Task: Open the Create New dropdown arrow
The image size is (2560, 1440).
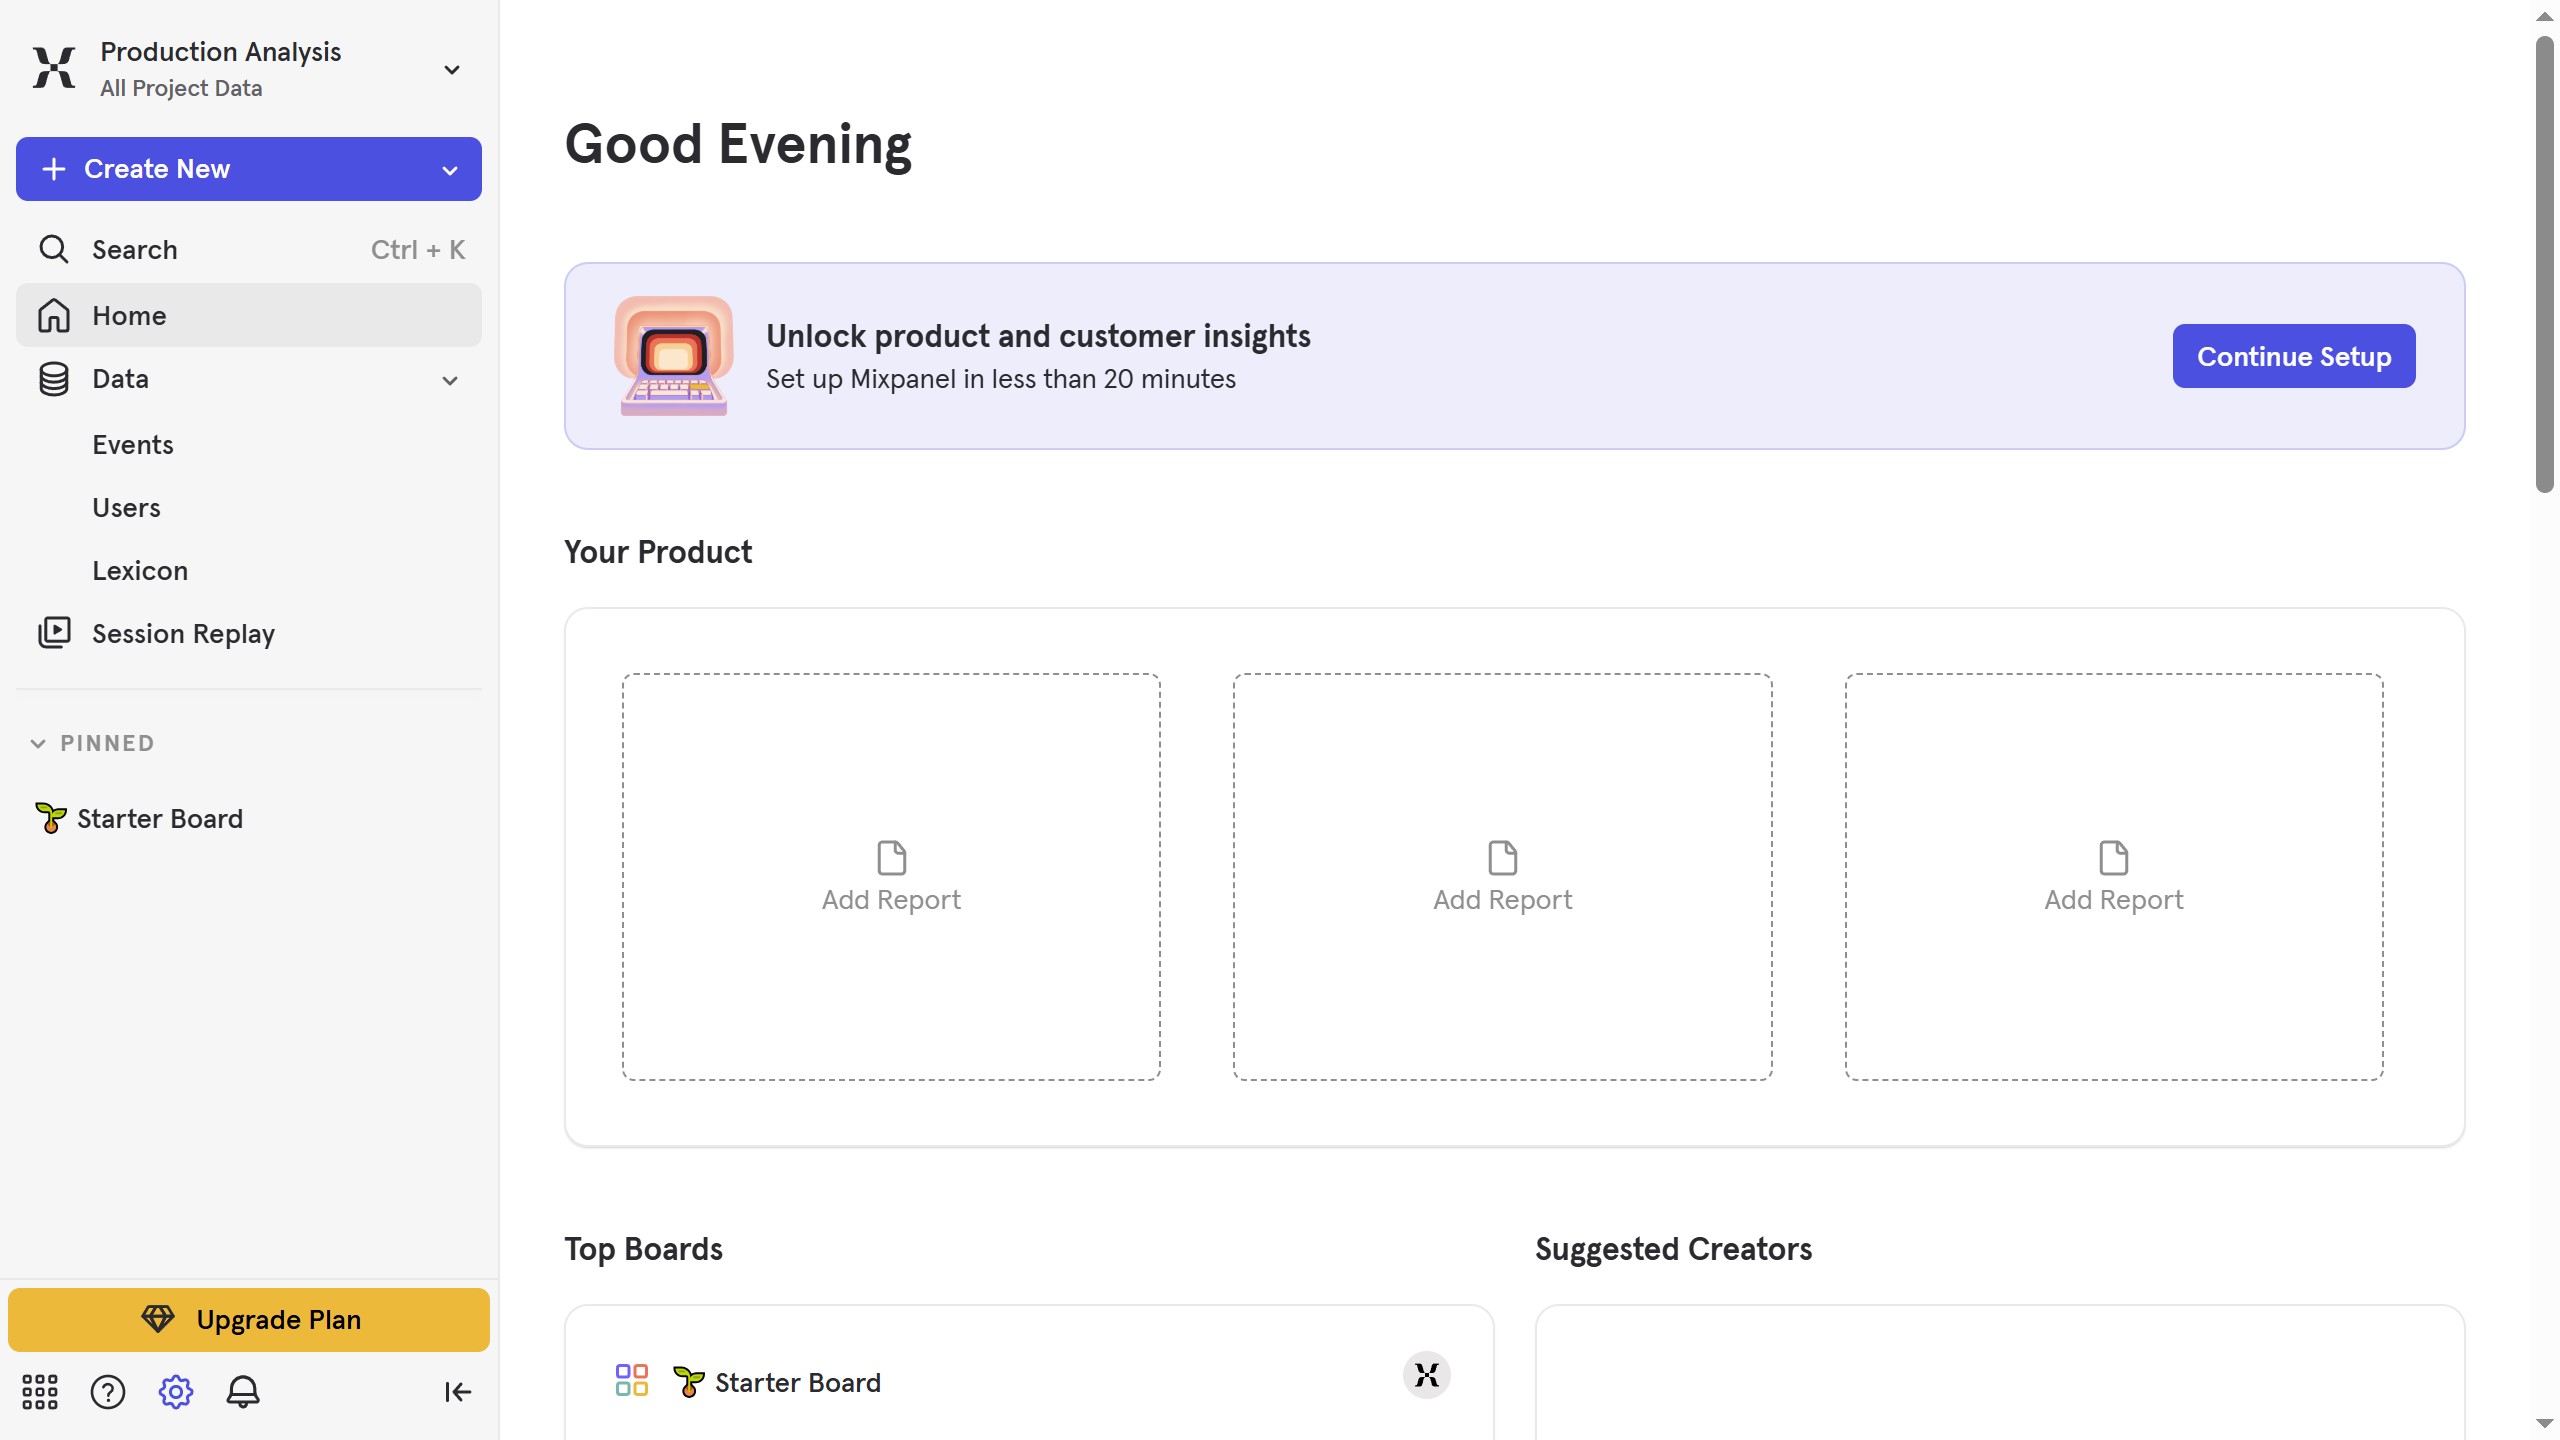Action: tap(450, 170)
